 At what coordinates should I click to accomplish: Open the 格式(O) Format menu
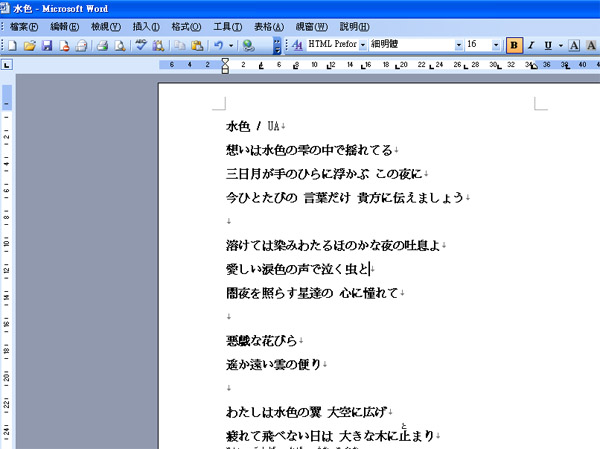tap(186, 27)
